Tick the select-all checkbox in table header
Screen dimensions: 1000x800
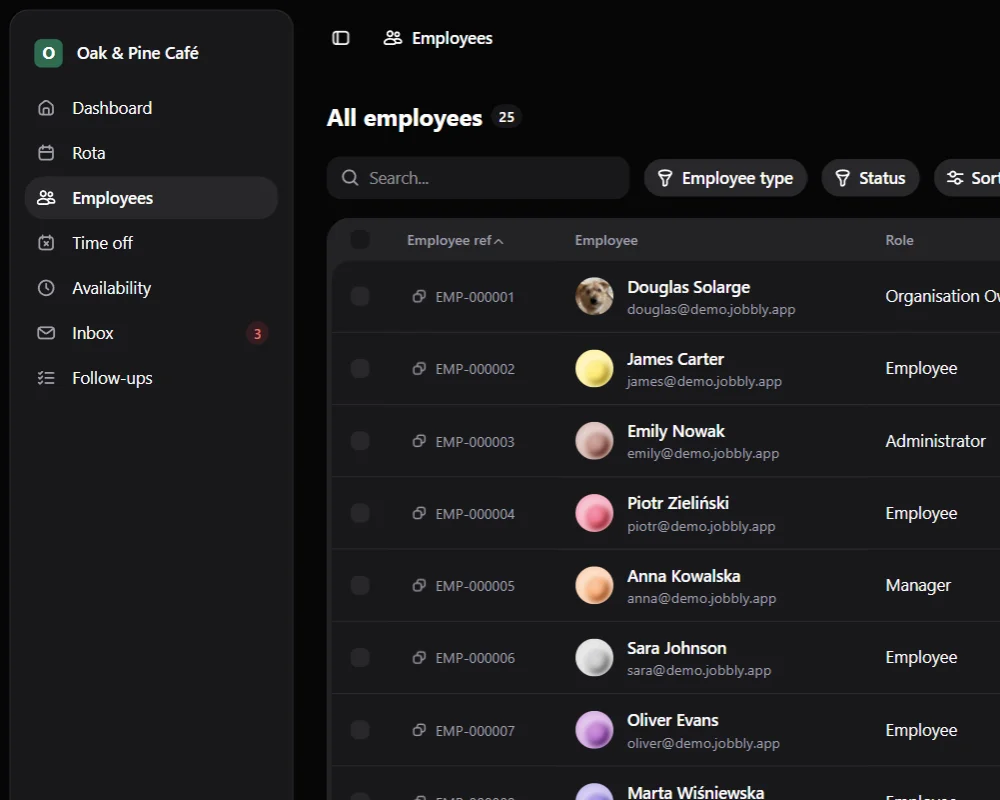pos(360,240)
